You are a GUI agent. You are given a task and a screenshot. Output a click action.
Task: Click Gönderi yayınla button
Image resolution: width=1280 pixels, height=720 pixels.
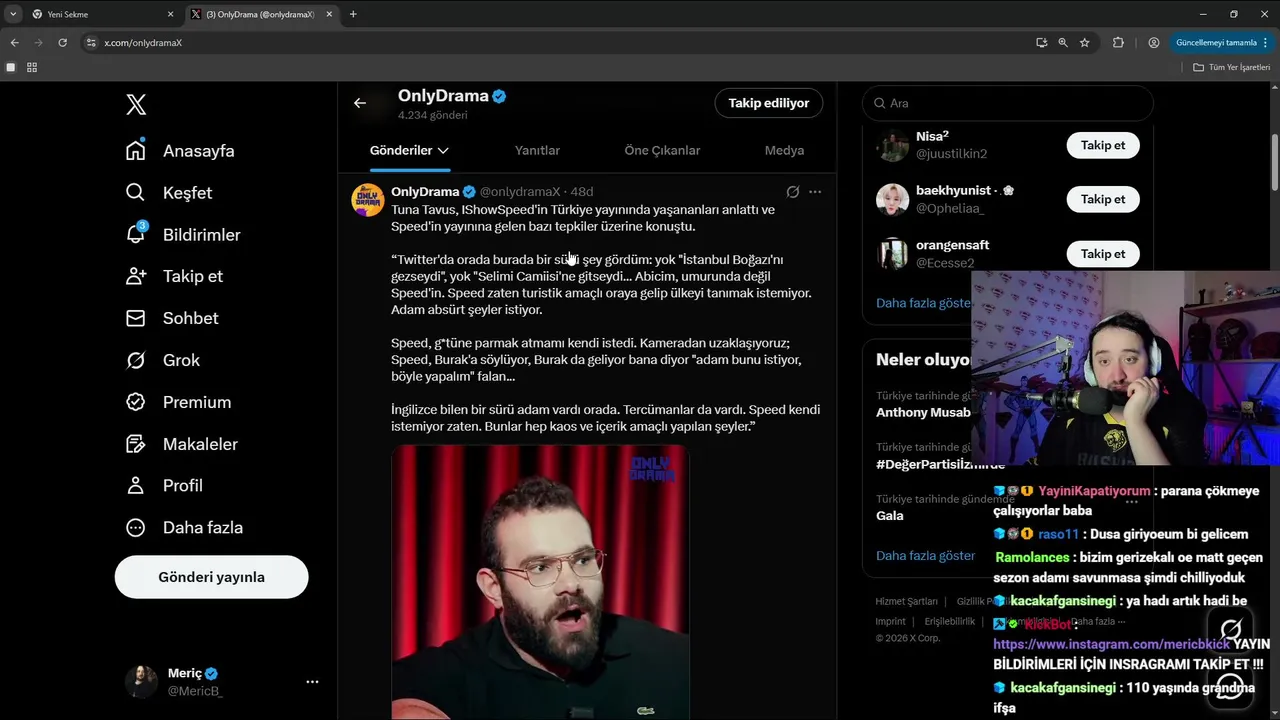pos(211,577)
